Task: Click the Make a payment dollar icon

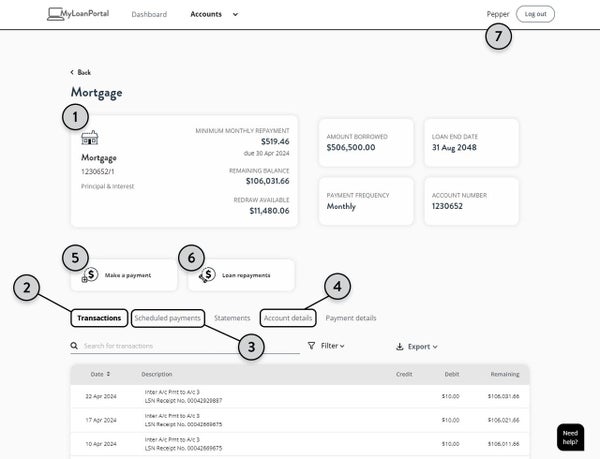Action: coord(90,275)
